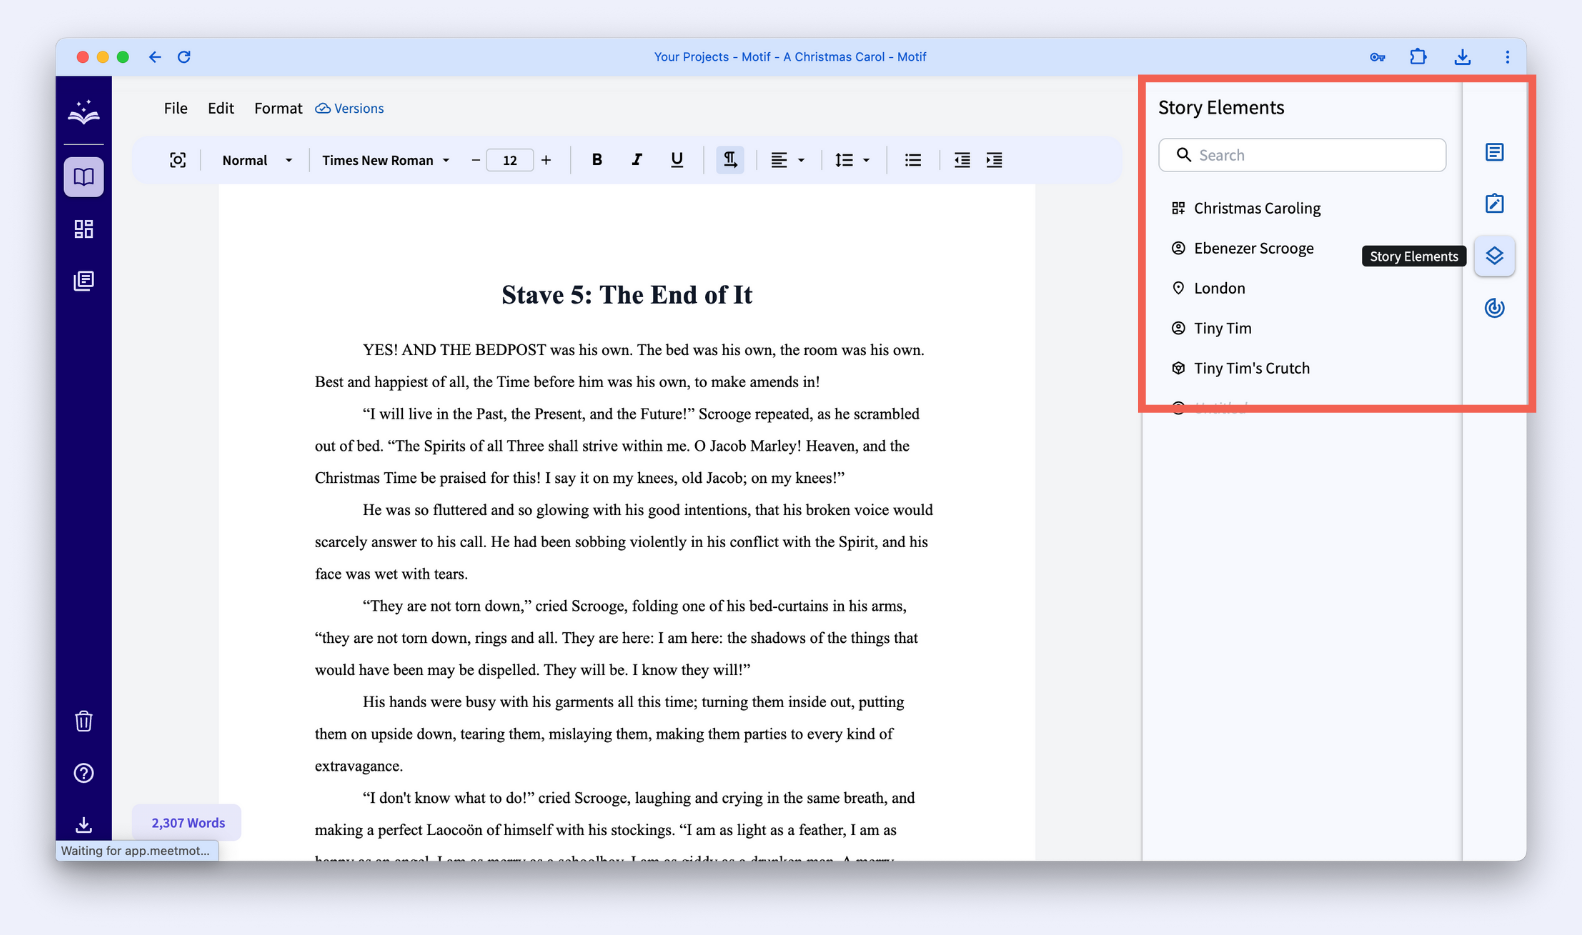The width and height of the screenshot is (1582, 935).
Task: Select the Tiny Tim's Crutch object element
Action: 1240,368
